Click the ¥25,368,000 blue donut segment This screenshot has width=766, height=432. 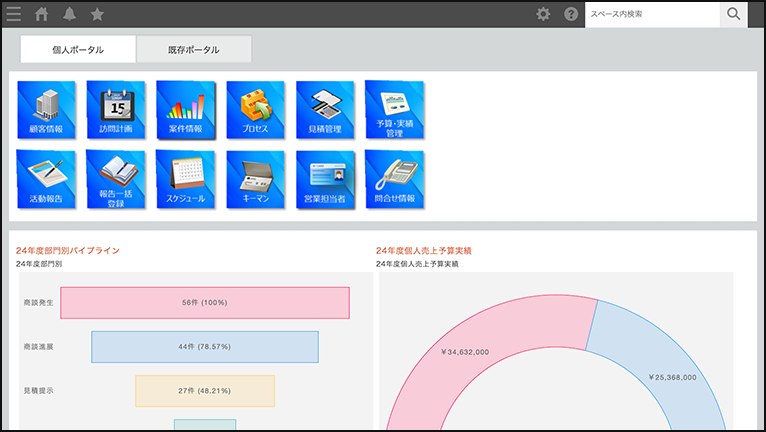point(672,377)
